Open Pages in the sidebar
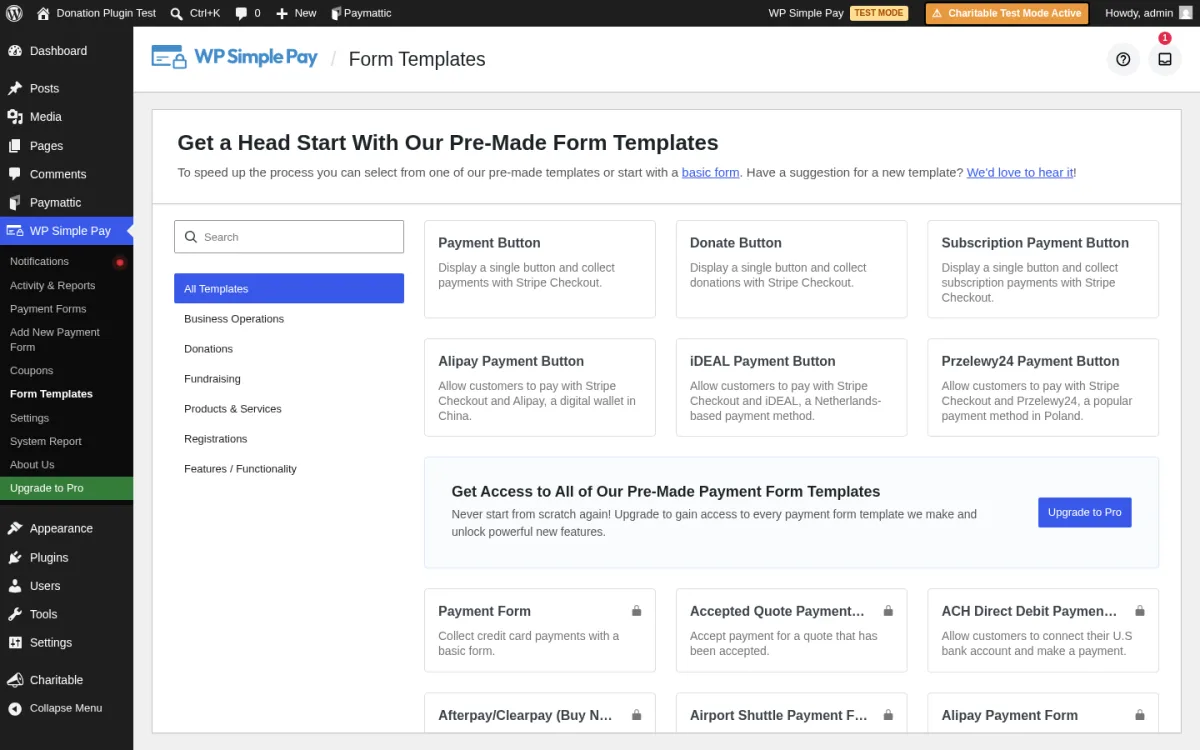The width and height of the screenshot is (1200, 750). 66,146
